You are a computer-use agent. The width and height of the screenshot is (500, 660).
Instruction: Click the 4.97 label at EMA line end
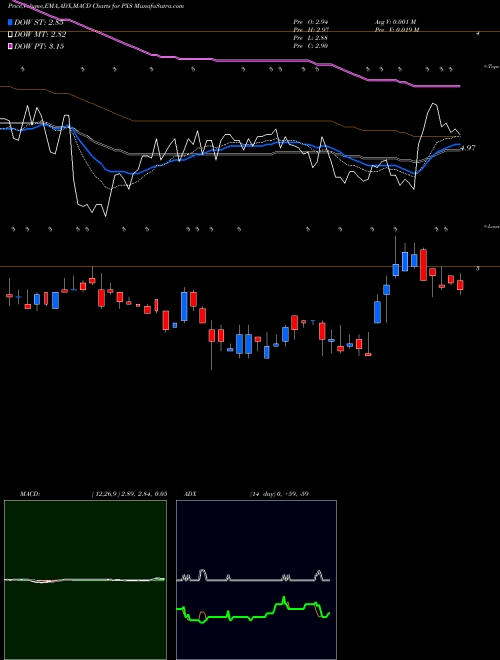point(468,148)
